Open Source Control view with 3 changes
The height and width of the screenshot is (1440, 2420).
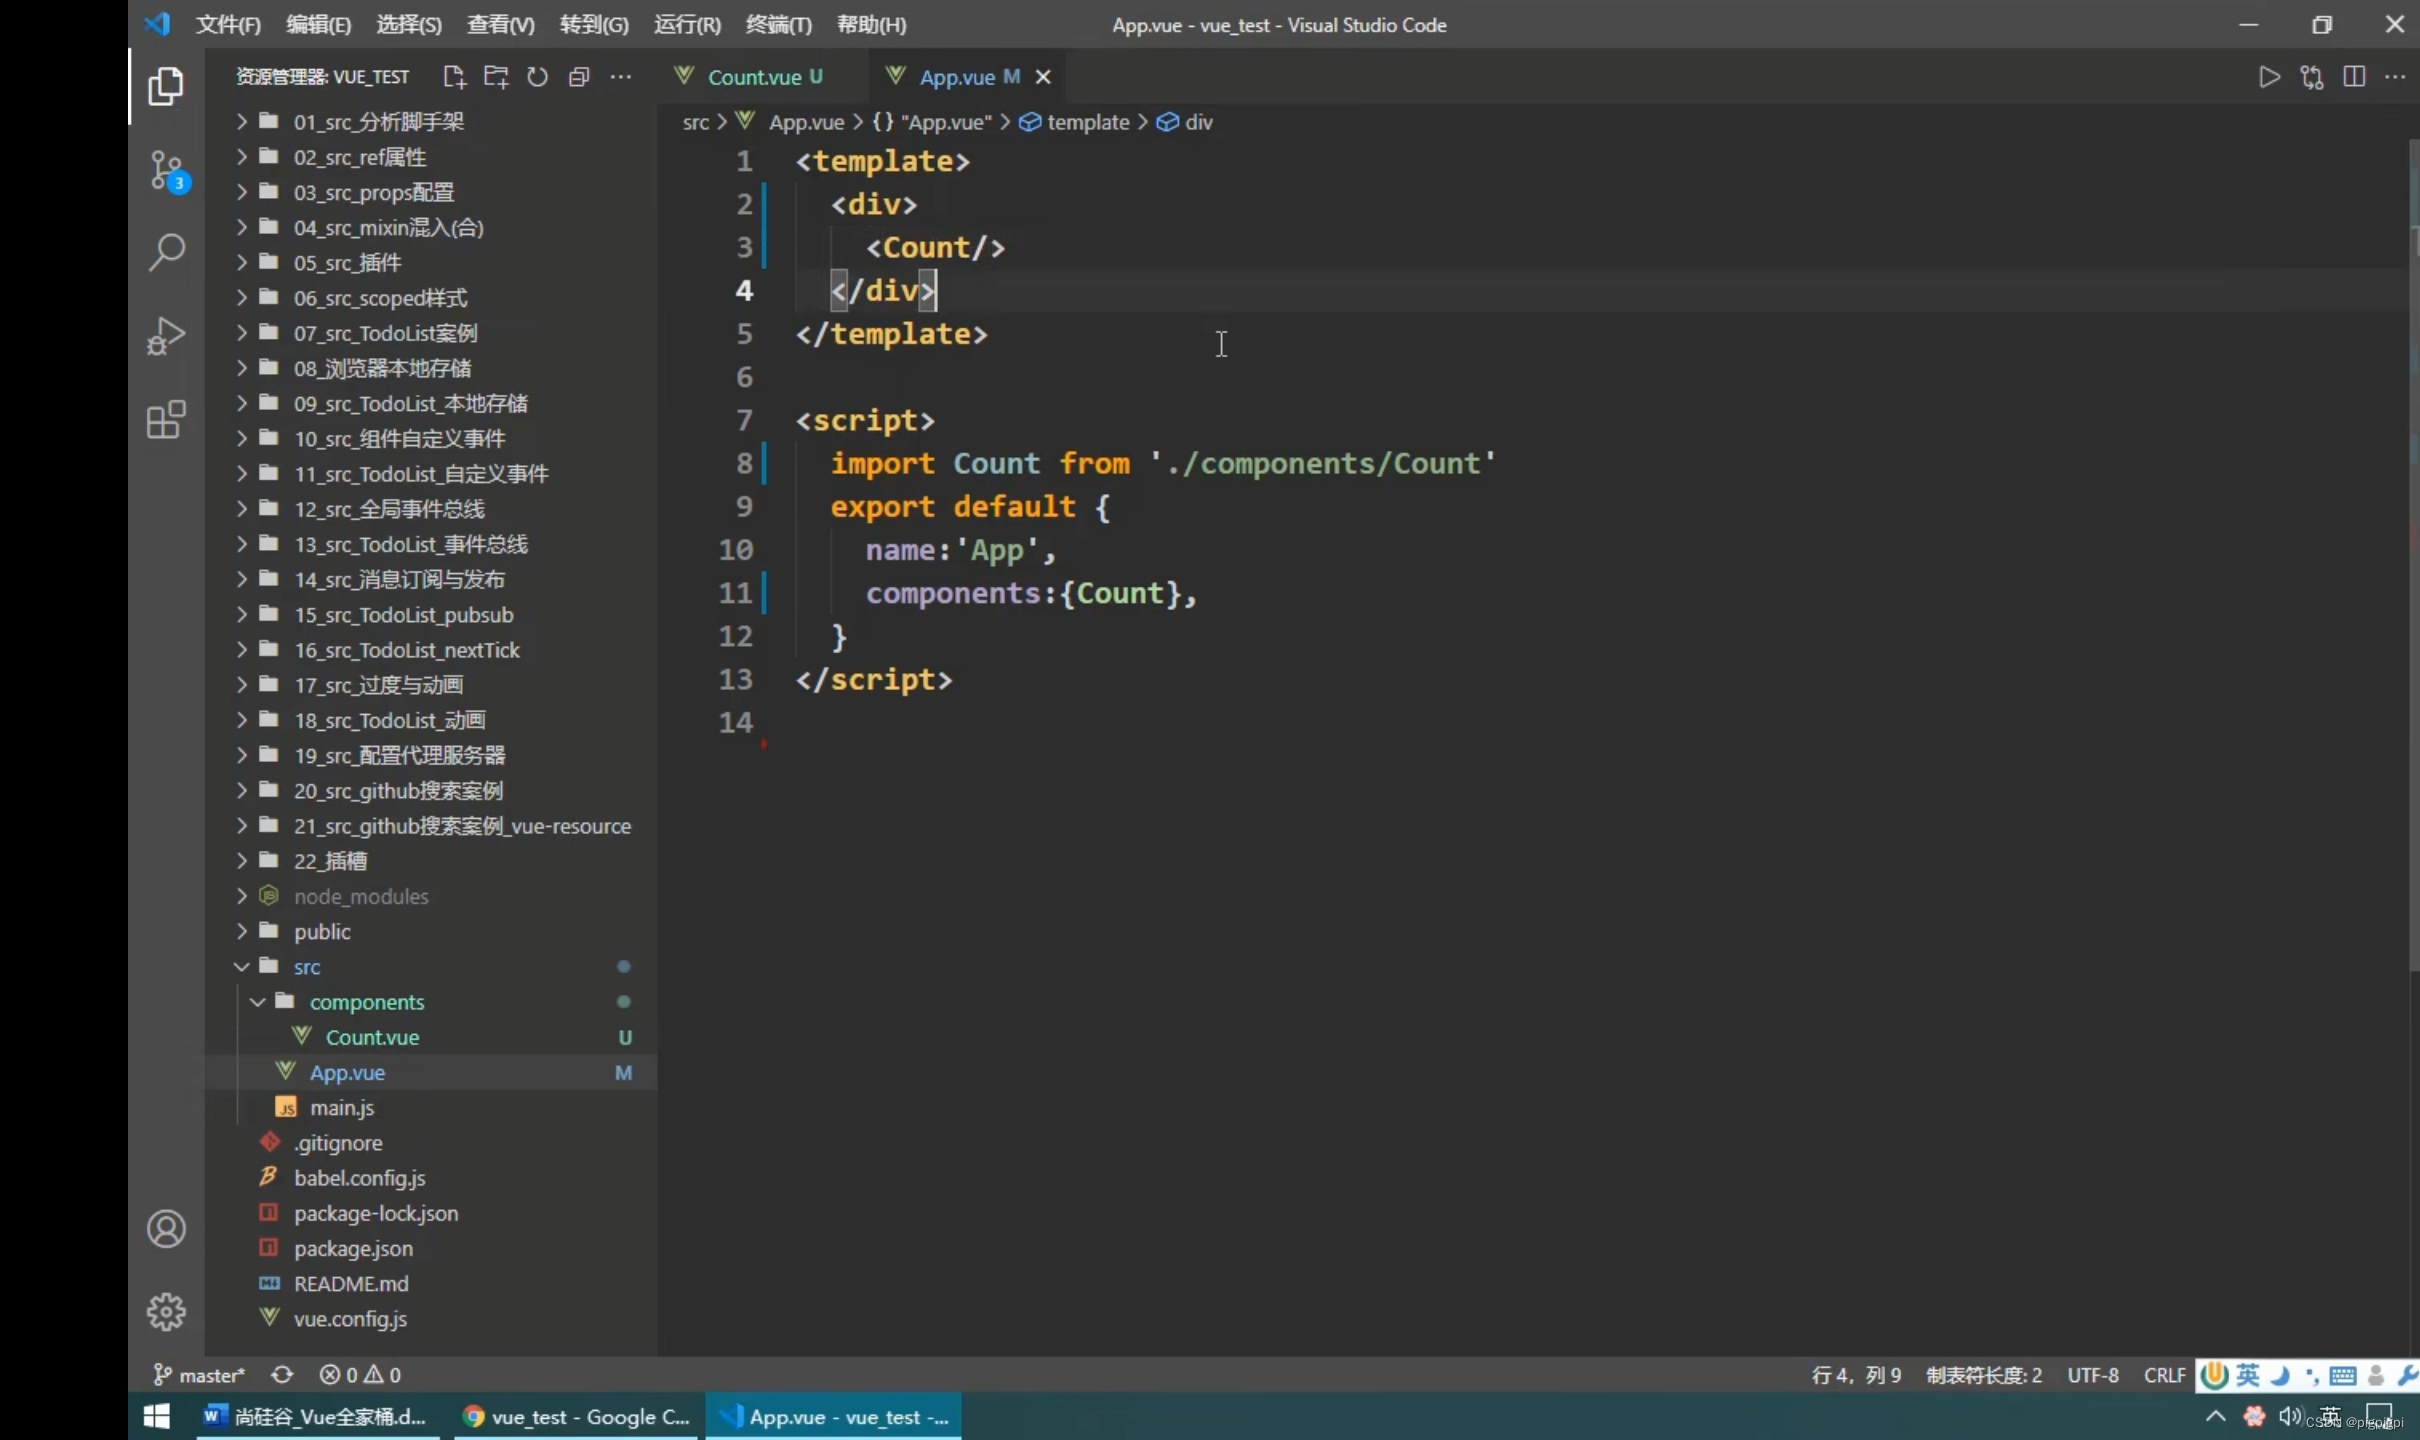point(166,171)
